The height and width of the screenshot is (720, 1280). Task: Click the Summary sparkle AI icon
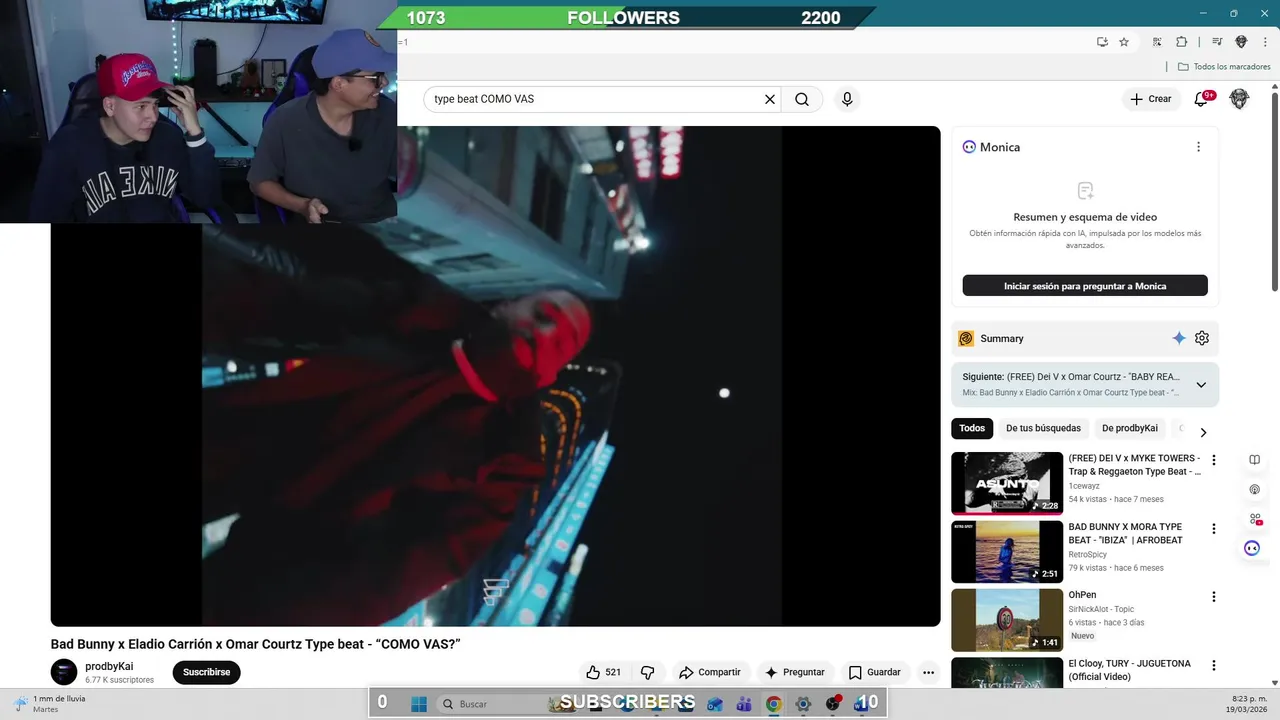click(1179, 338)
